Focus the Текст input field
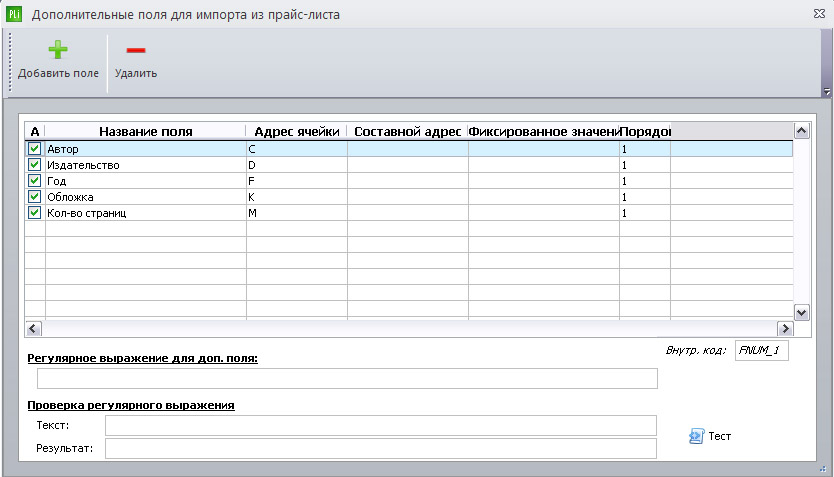 [x=381, y=425]
